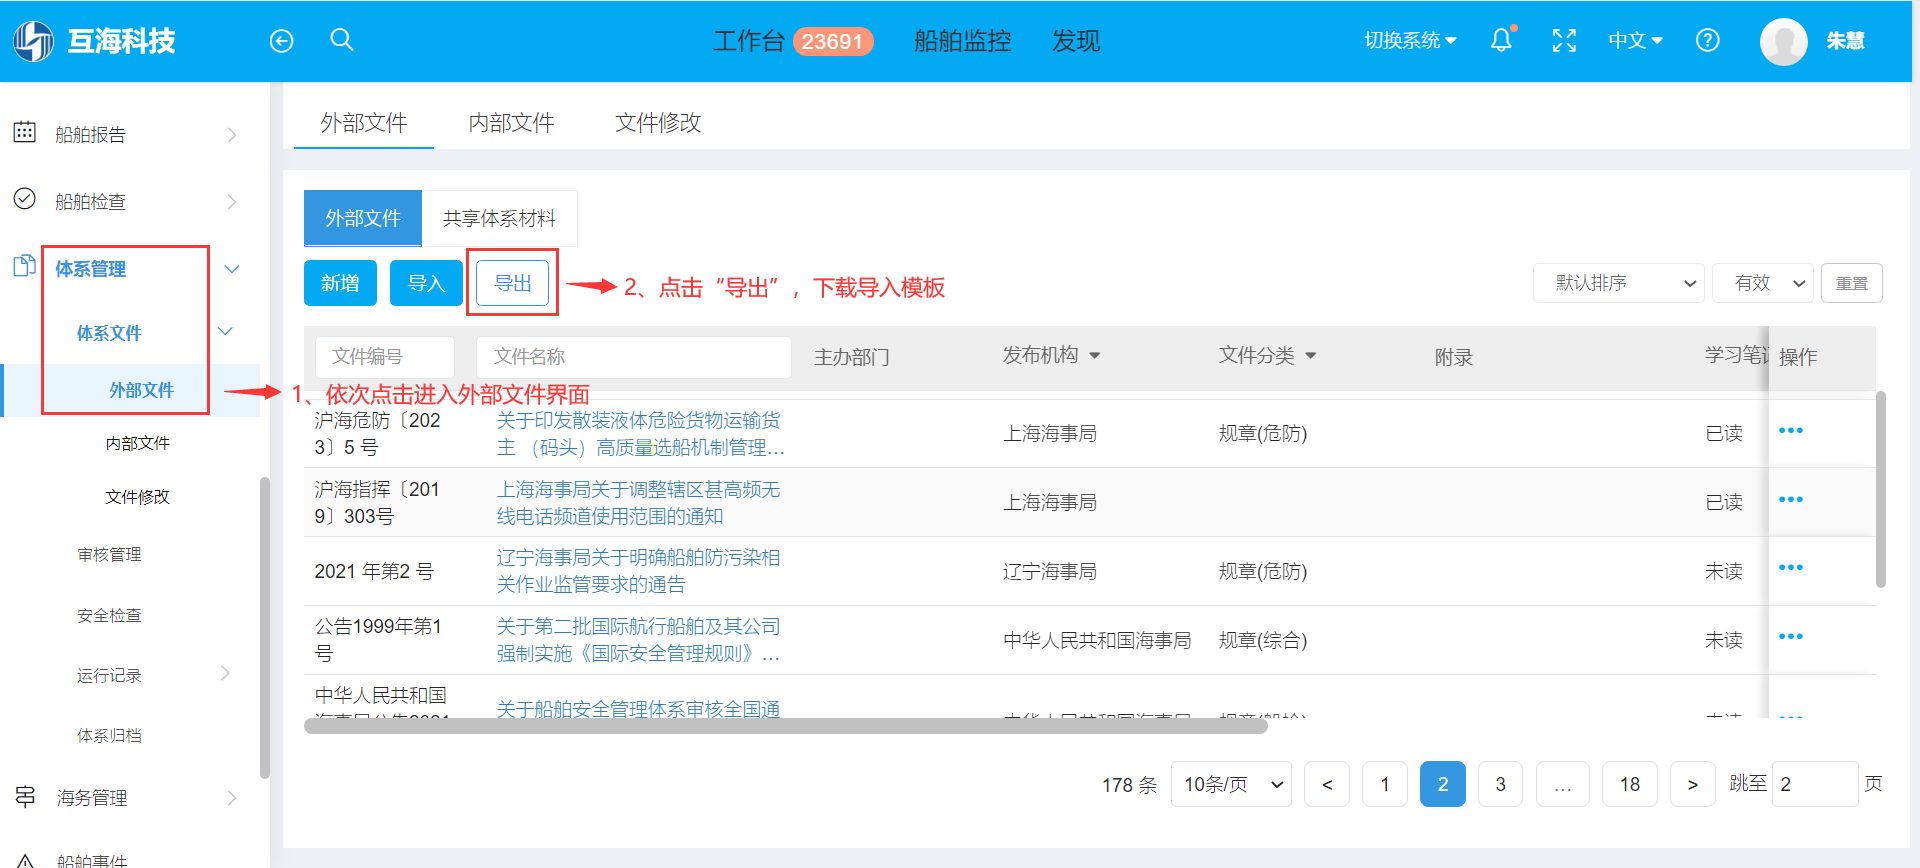Screen dimensions: 1920x868
Task: Select the blue 外部文件 sub-tab
Action: click(363, 218)
